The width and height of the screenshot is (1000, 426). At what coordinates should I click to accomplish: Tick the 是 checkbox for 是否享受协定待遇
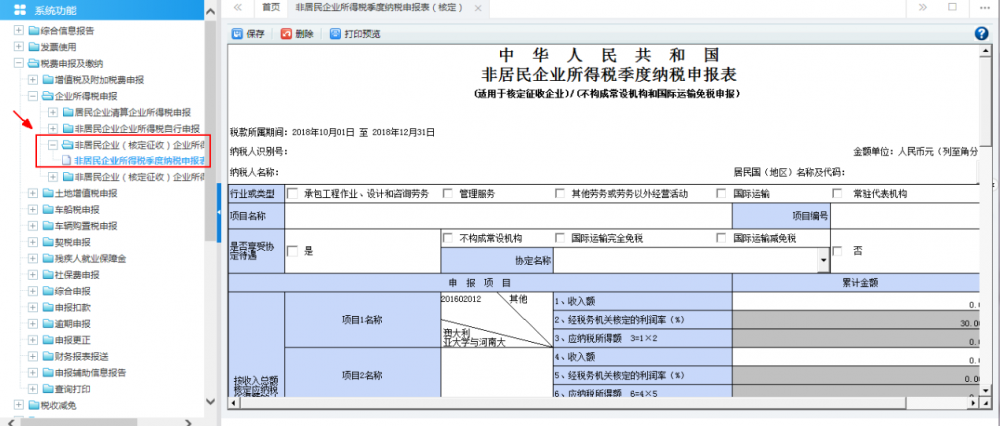point(293,251)
